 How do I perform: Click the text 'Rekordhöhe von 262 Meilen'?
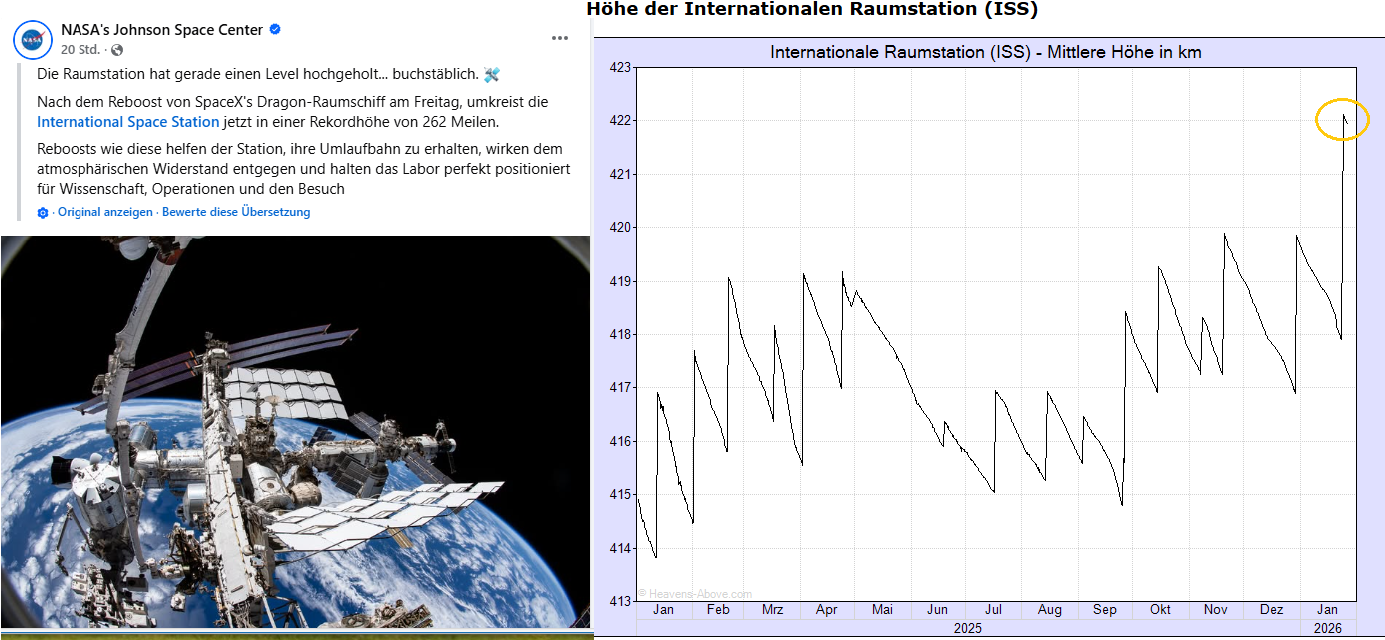[406, 122]
